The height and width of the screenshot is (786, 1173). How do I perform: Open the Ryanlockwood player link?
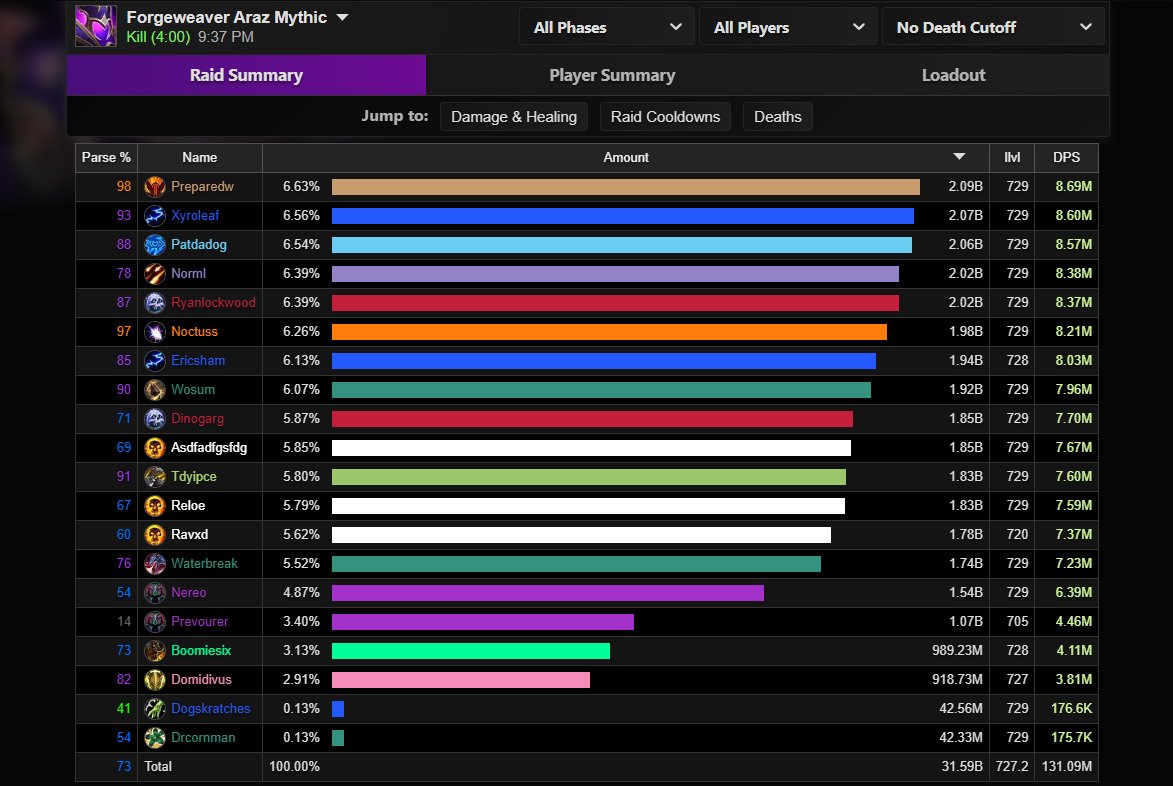pyautogui.click(x=213, y=302)
